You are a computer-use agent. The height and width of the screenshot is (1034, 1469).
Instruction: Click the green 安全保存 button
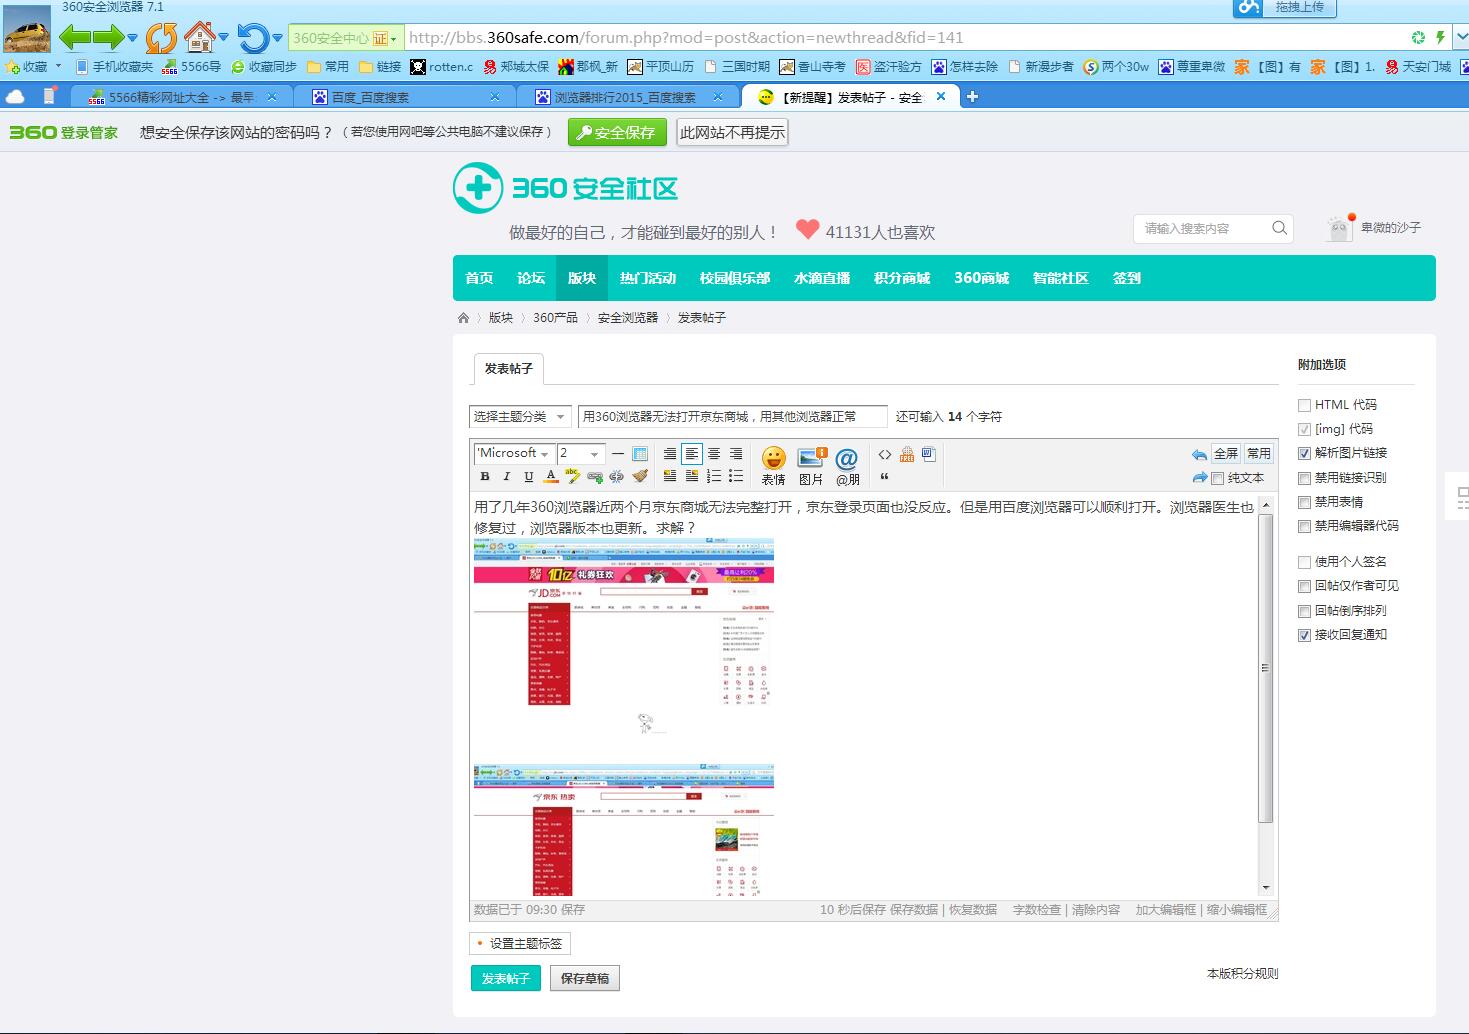617,132
